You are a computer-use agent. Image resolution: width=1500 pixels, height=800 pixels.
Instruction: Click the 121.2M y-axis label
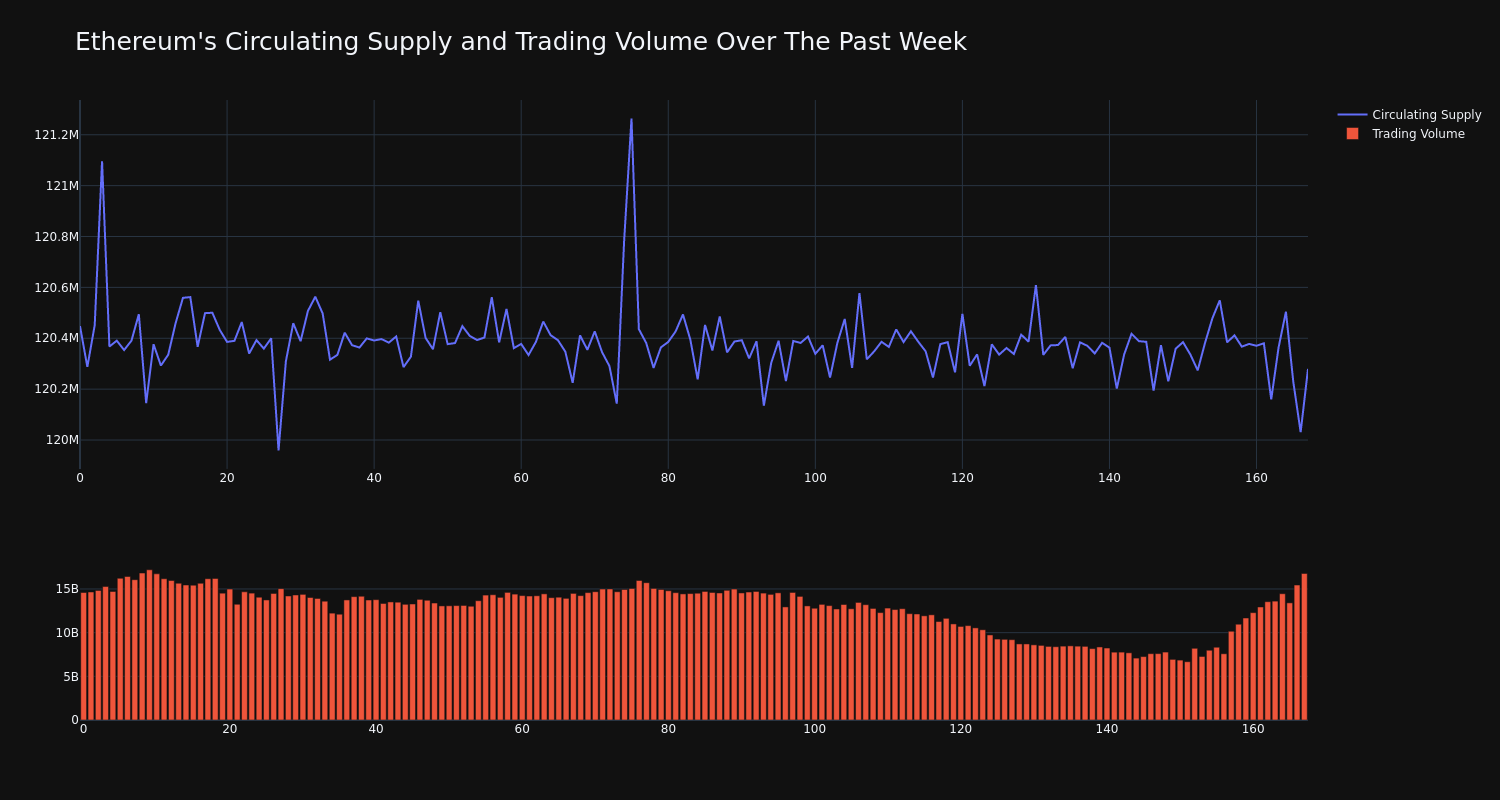[x=56, y=135]
